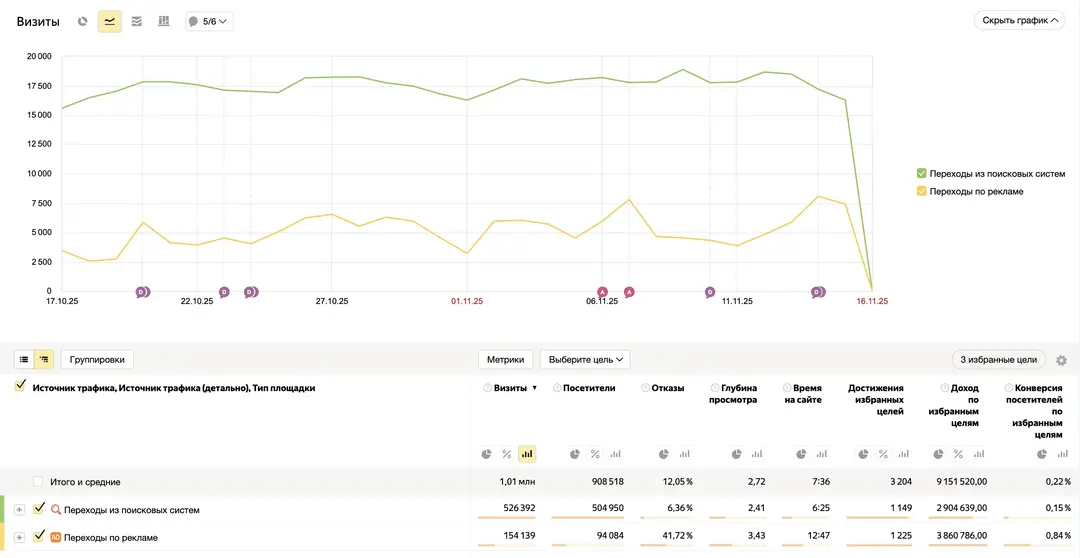Click the 526 392 visits cell
This screenshot has height=558, width=1080.
521,509
